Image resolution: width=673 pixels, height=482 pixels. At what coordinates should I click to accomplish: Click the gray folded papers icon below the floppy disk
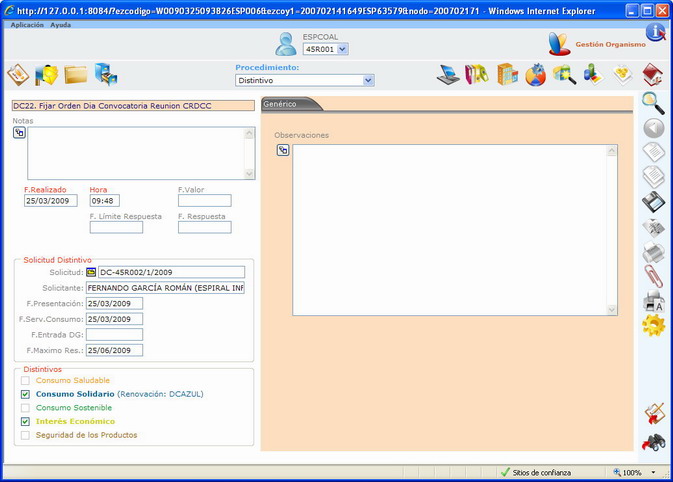pos(654,227)
